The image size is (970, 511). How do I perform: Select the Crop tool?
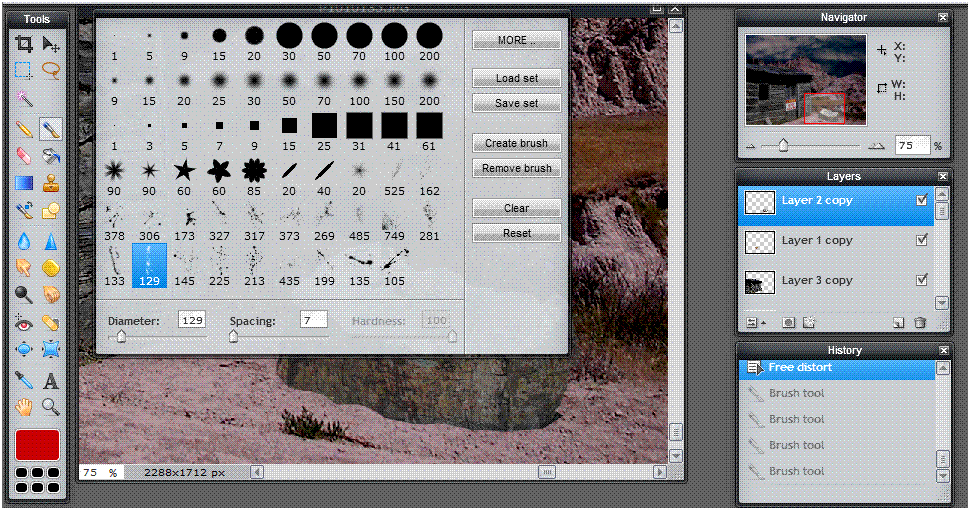pyautogui.click(x=24, y=44)
